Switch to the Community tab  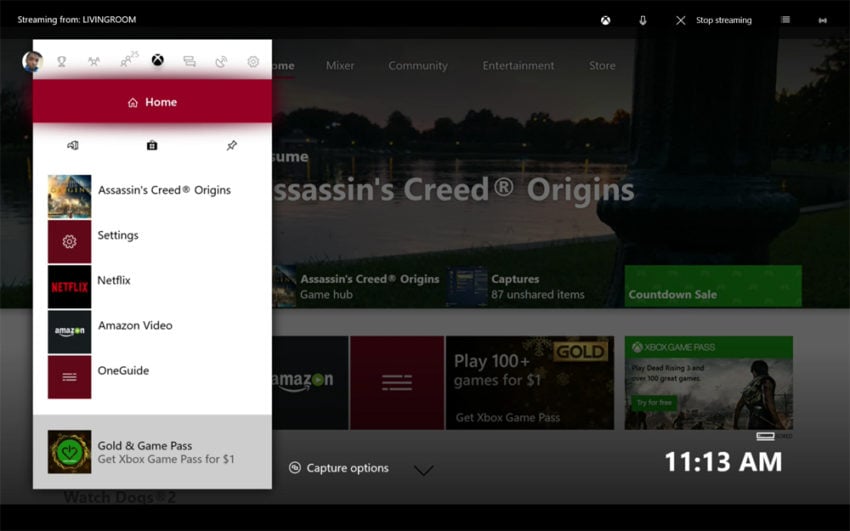[418, 66]
